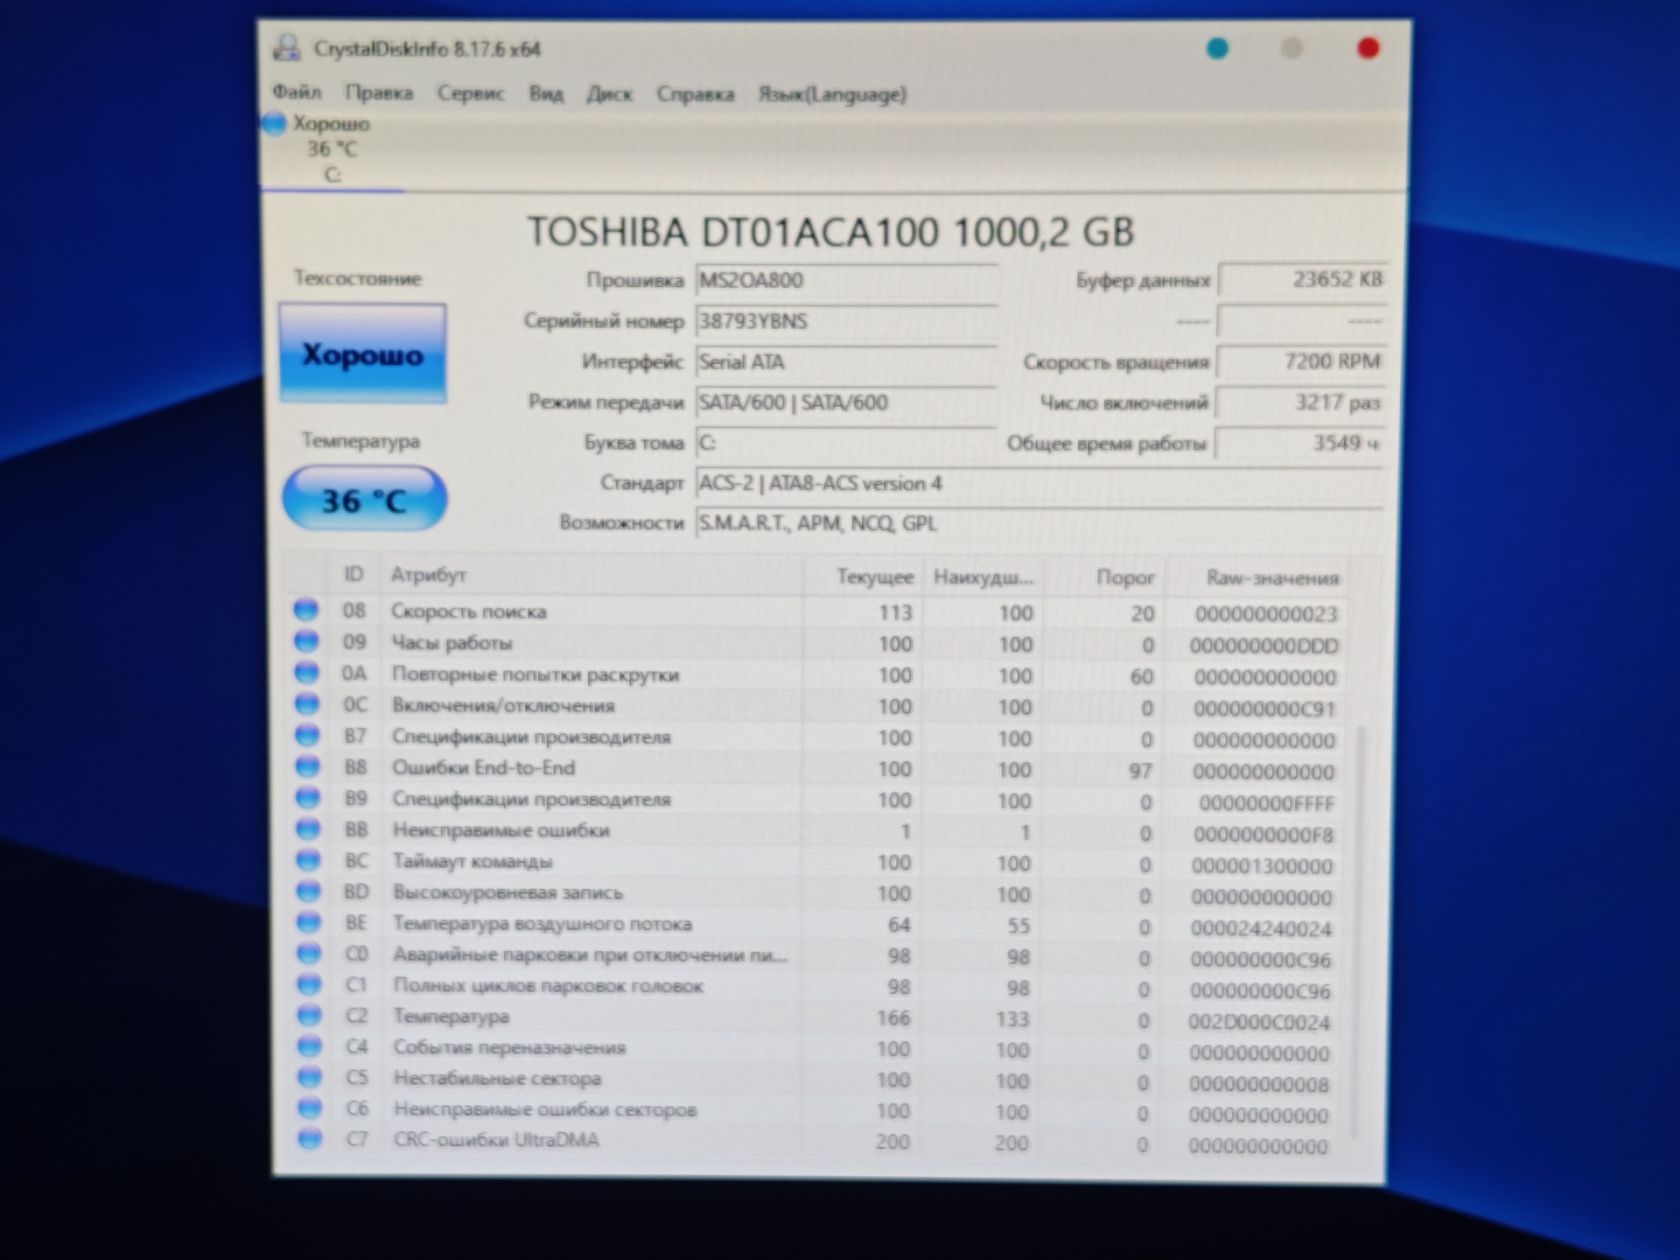
Task: Click the Текущее column header
Action: click(x=862, y=577)
